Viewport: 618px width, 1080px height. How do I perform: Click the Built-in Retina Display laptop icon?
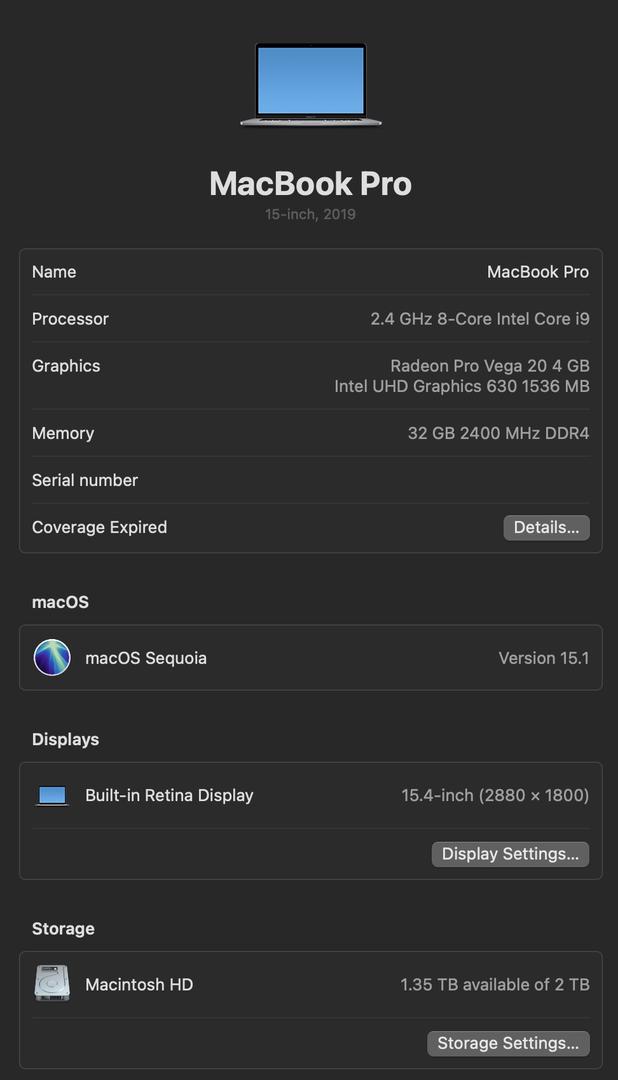point(52,796)
